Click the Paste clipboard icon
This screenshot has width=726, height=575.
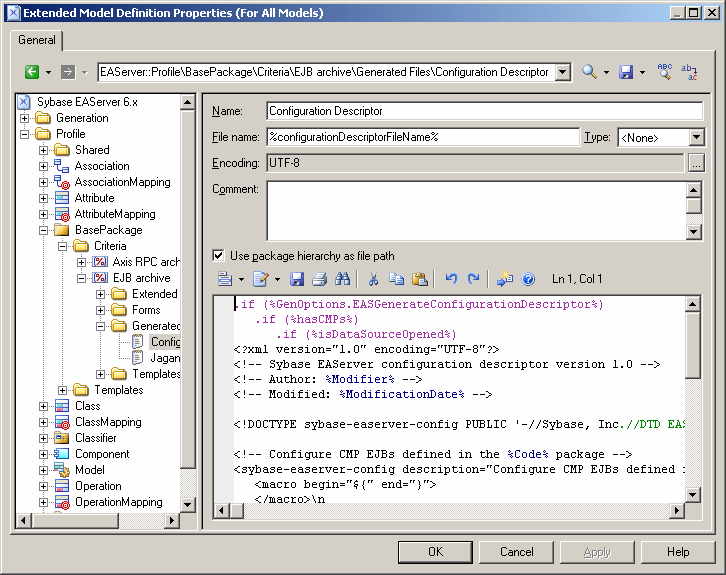(x=419, y=279)
